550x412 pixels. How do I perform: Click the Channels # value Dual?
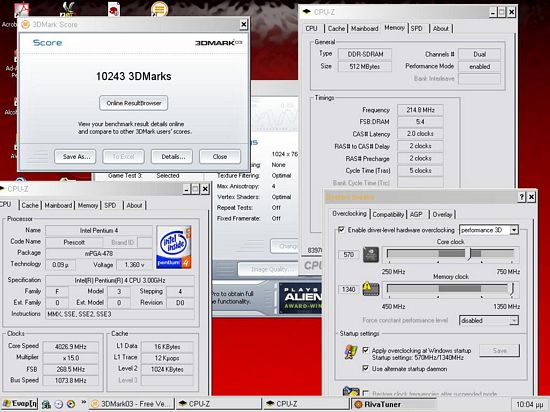[x=479, y=54]
